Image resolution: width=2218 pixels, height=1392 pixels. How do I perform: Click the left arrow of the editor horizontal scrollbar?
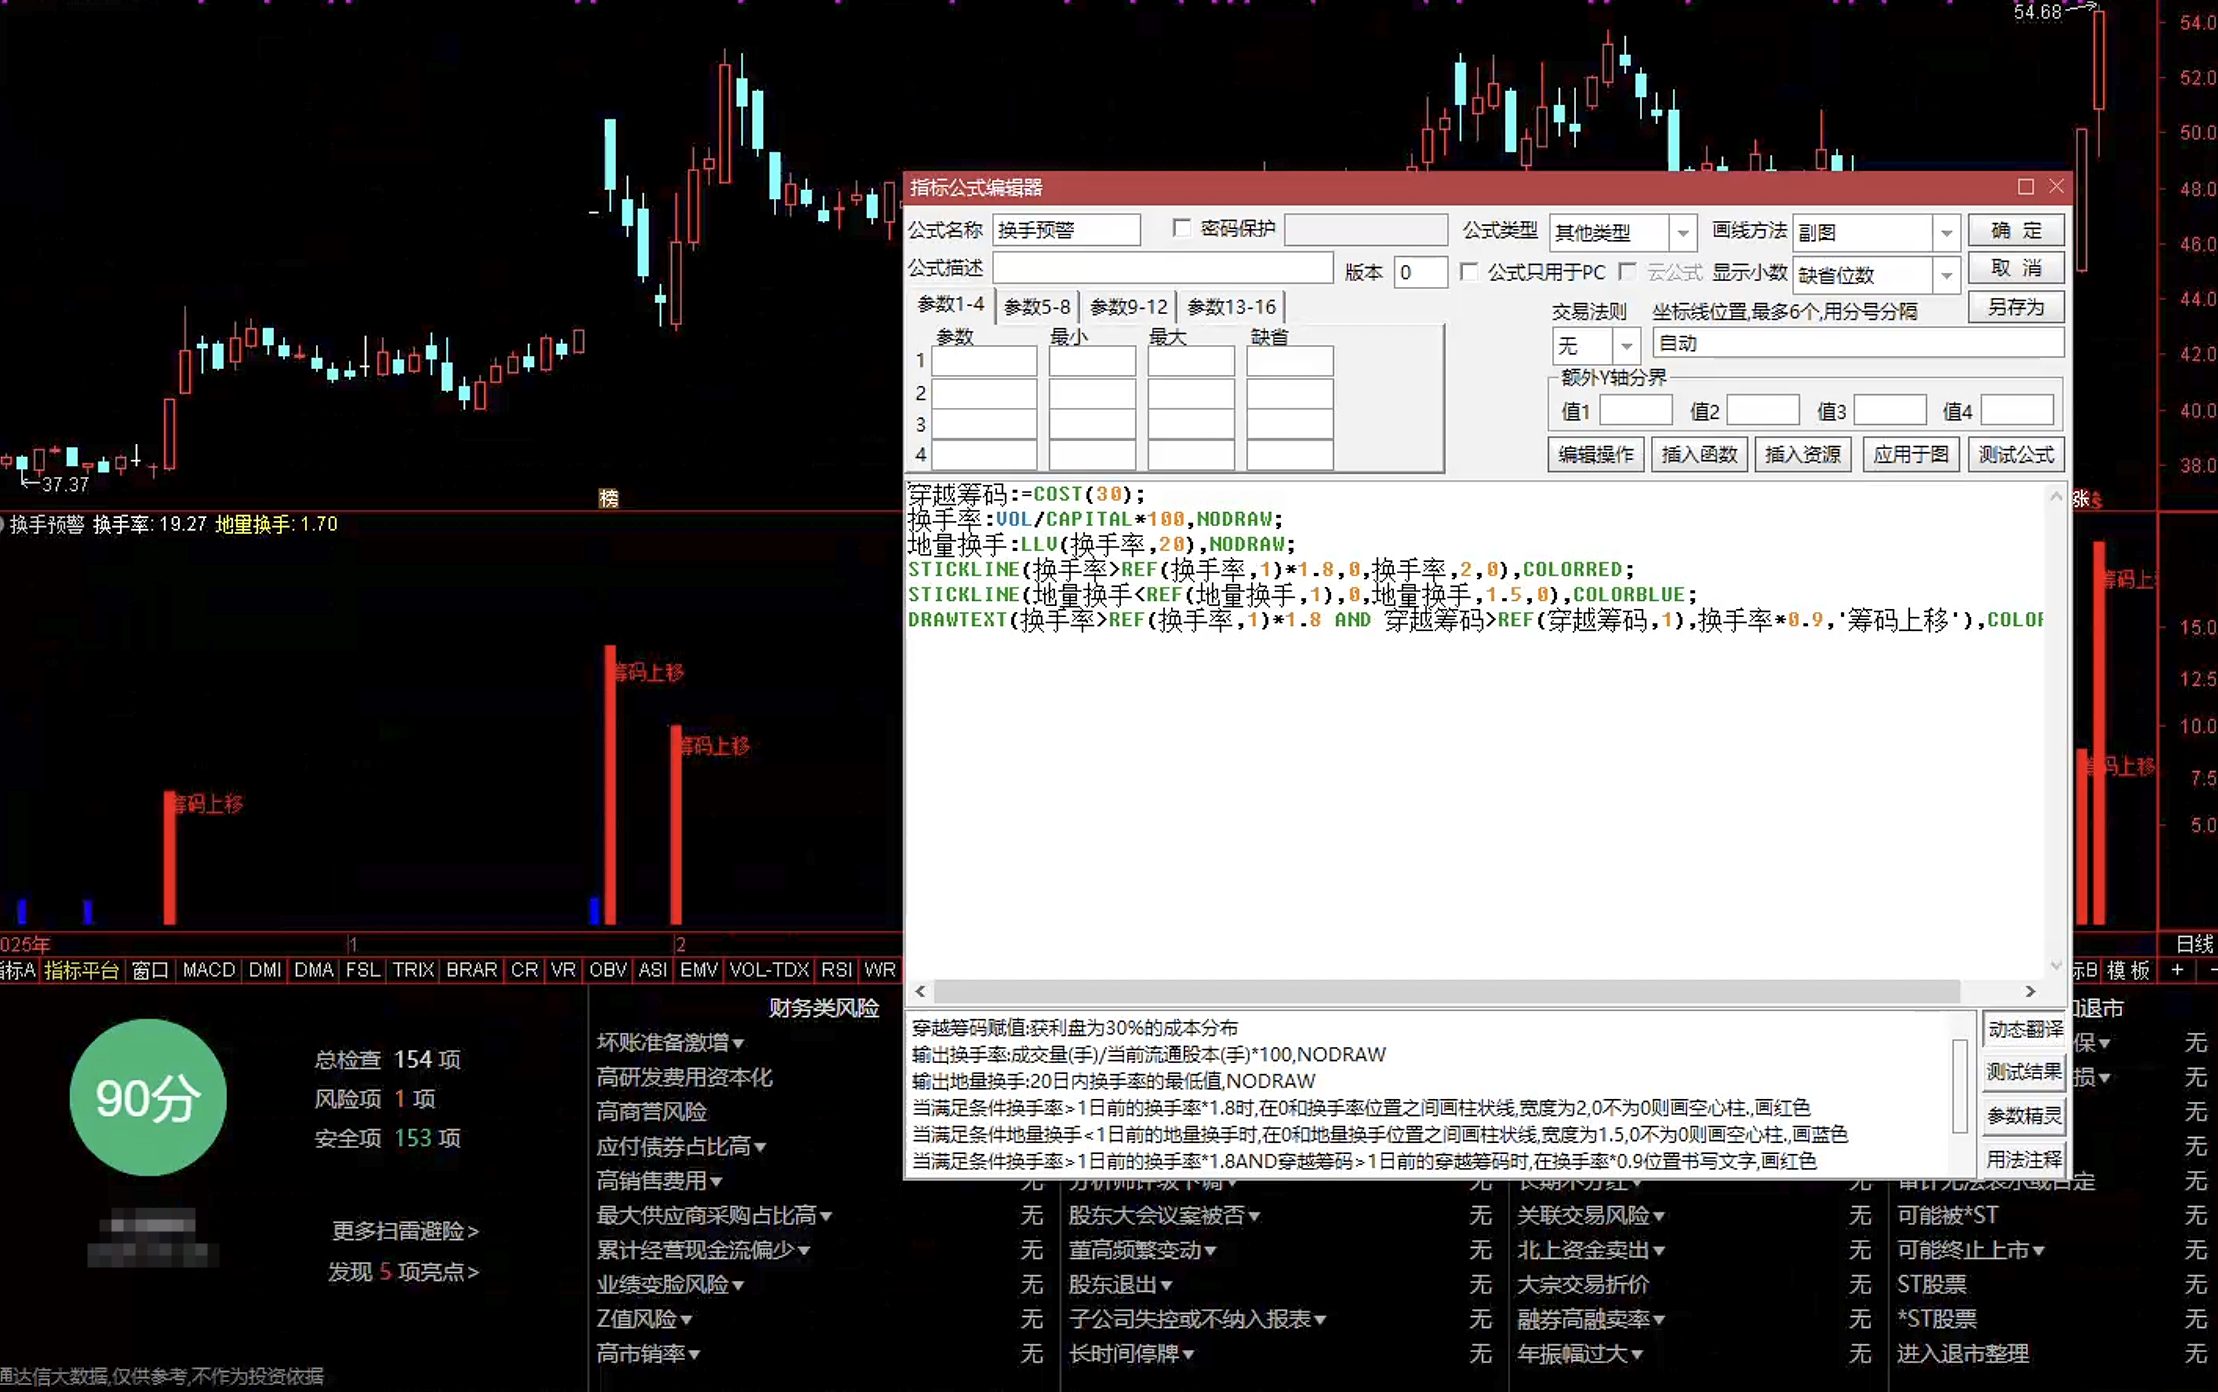[x=920, y=991]
